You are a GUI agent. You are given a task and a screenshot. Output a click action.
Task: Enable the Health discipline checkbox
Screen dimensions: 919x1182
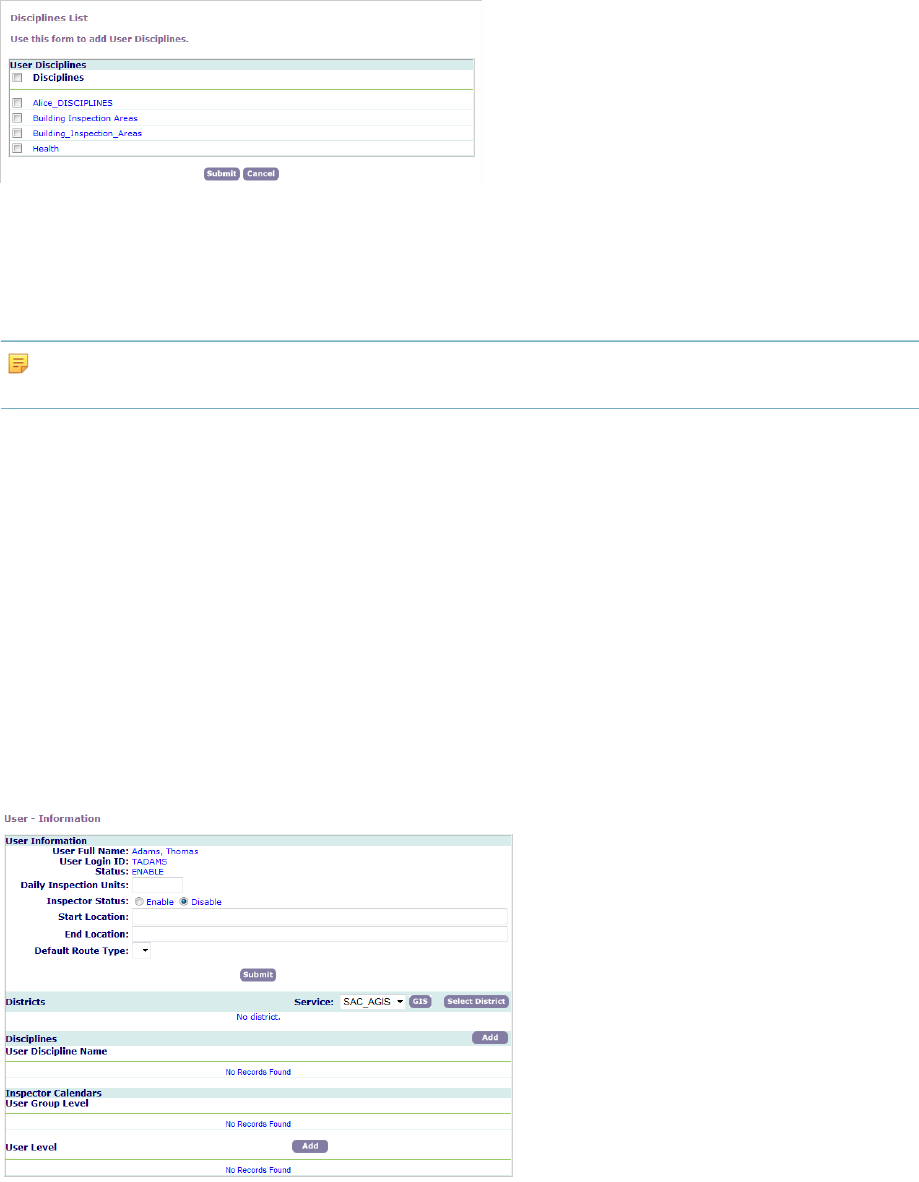(x=17, y=149)
